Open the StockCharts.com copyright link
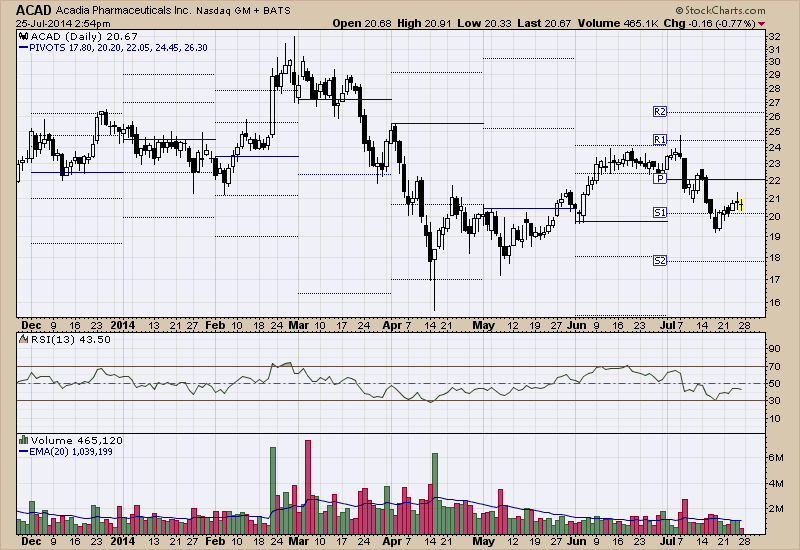 (720, 10)
